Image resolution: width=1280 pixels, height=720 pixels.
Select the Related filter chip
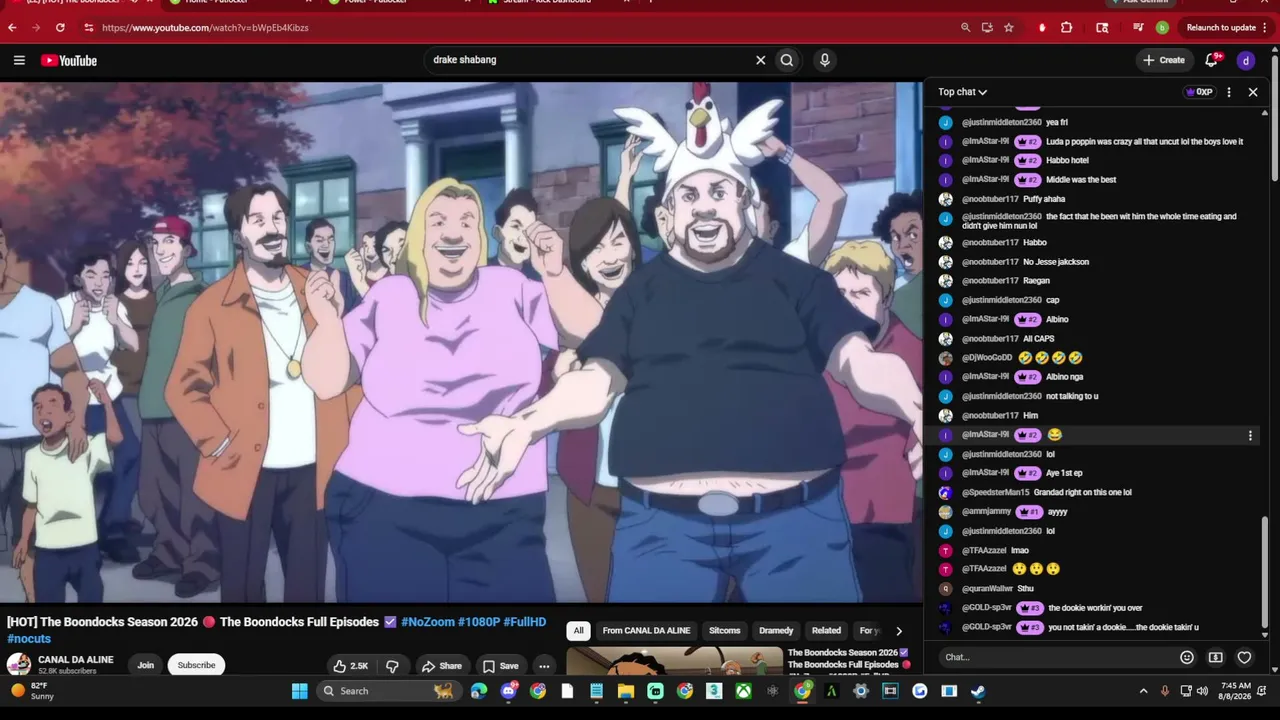coord(826,631)
